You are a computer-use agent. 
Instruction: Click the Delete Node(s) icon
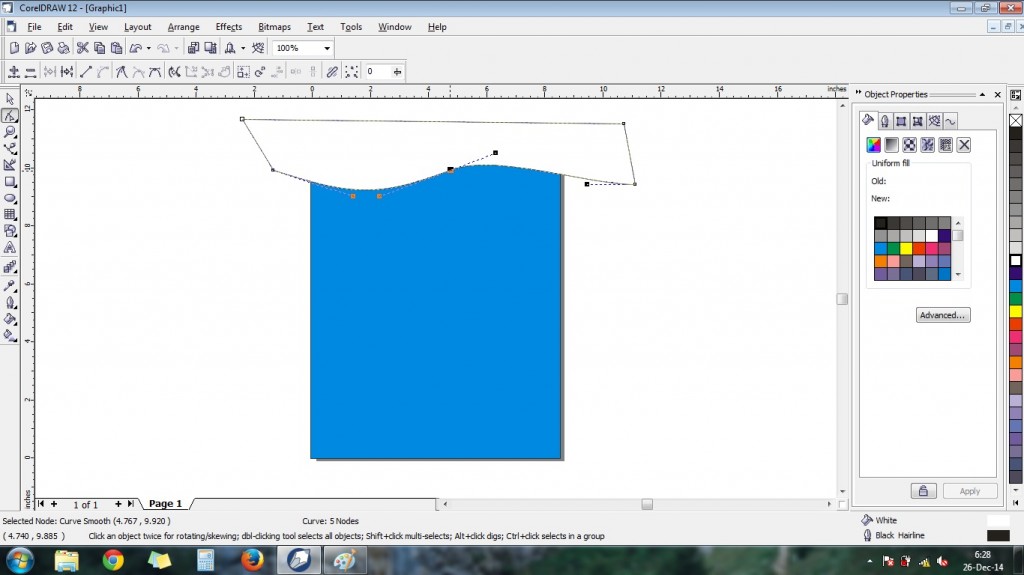pos(30,72)
